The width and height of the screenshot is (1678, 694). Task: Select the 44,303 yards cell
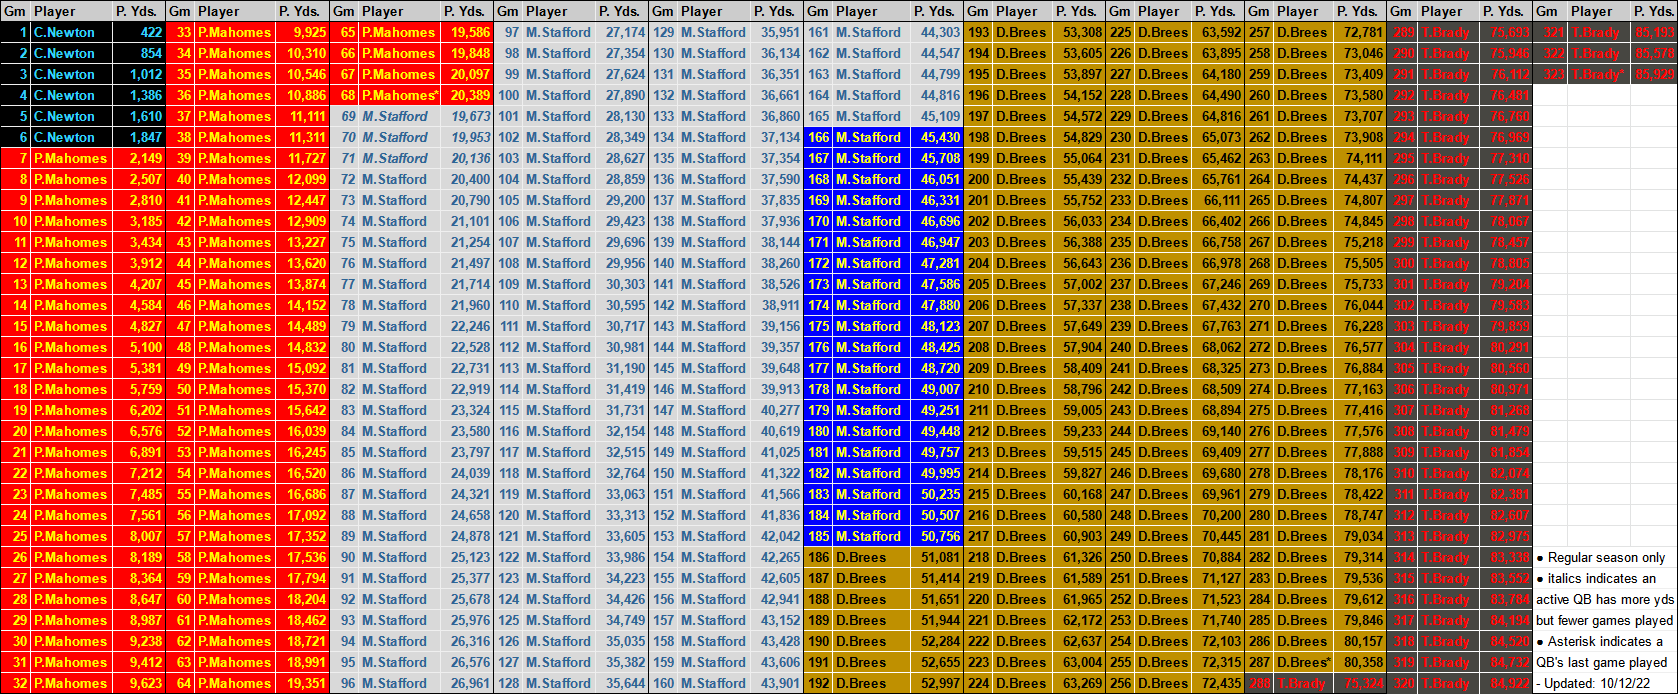click(936, 32)
